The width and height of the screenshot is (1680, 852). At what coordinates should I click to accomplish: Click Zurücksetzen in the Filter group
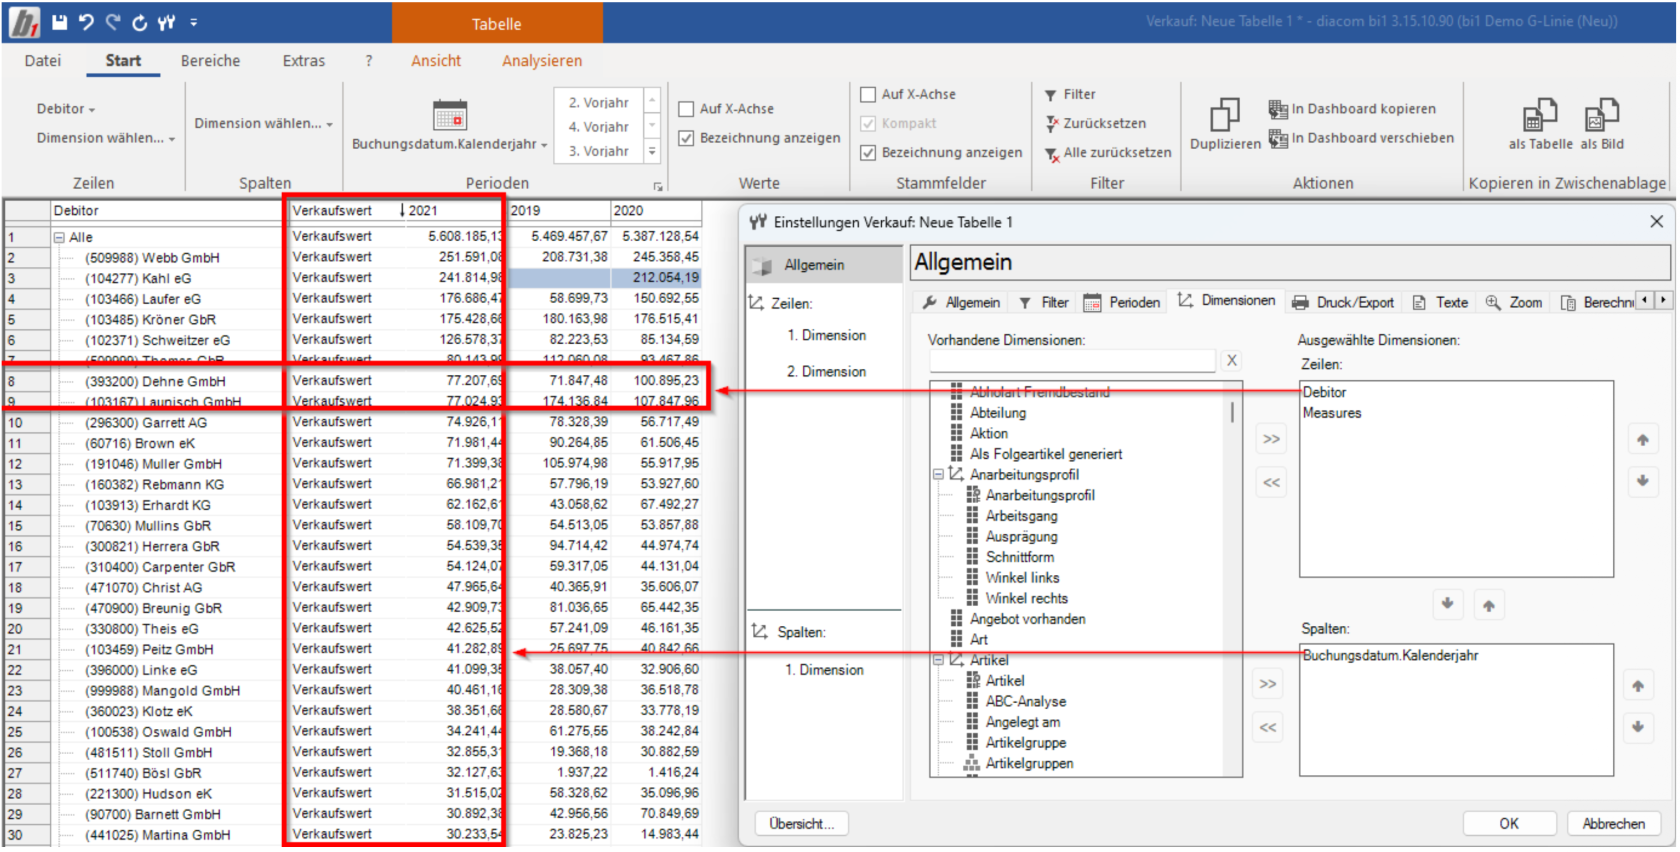click(1096, 124)
